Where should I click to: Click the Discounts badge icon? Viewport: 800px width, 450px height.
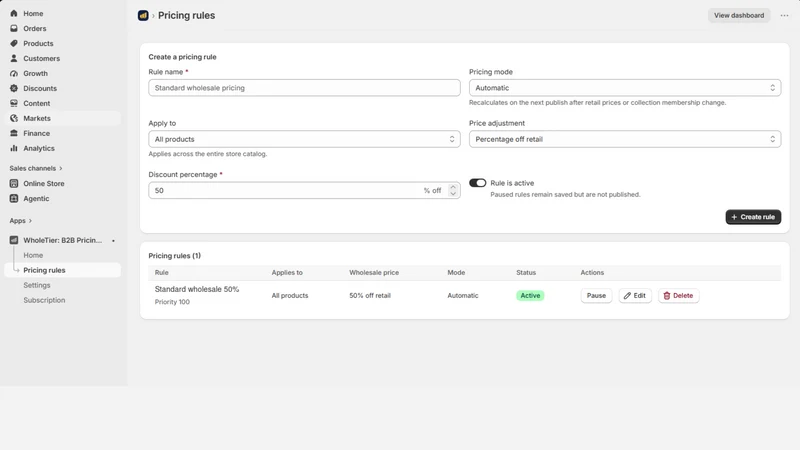point(14,88)
